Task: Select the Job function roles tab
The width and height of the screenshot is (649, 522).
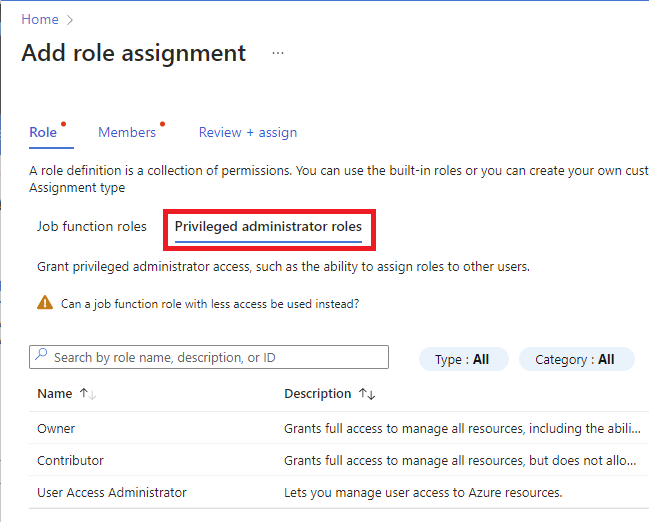Action: click(x=92, y=227)
